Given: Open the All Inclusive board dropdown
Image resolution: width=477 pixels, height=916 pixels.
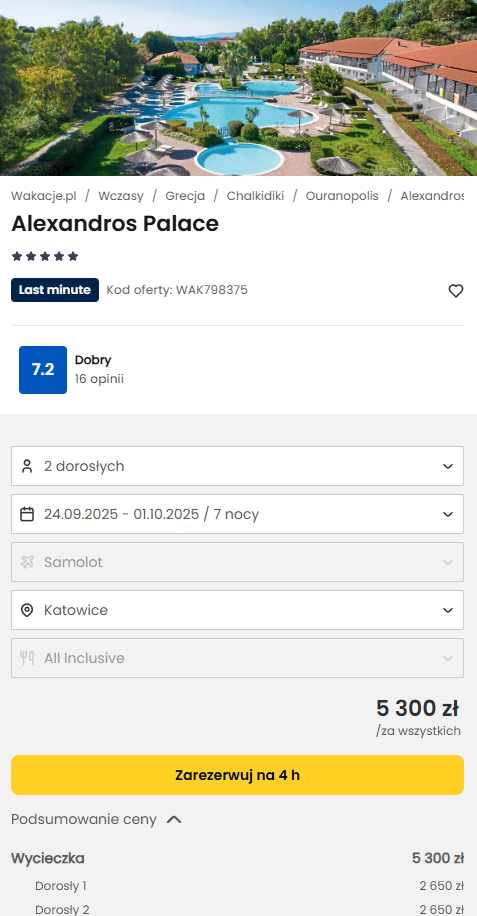Looking at the screenshot, I should (238, 658).
